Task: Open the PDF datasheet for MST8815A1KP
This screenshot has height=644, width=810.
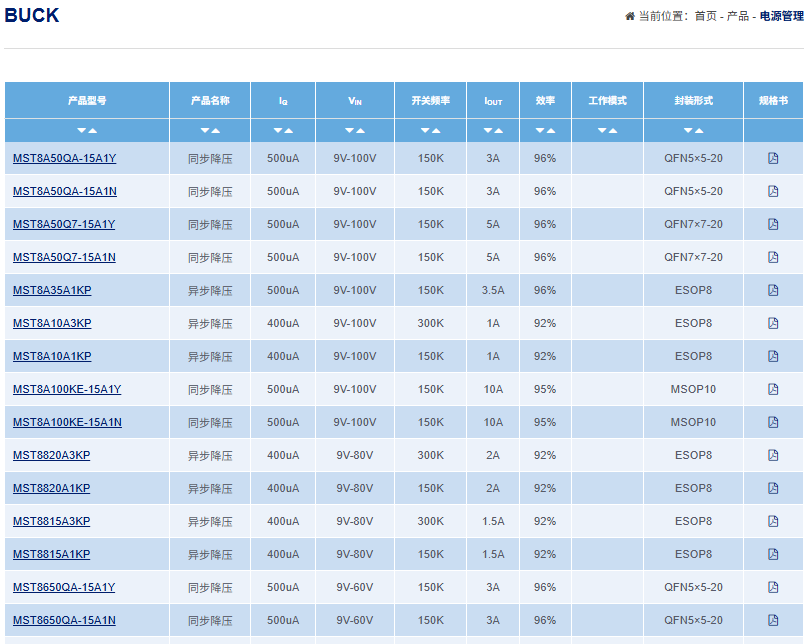Action: (x=773, y=555)
